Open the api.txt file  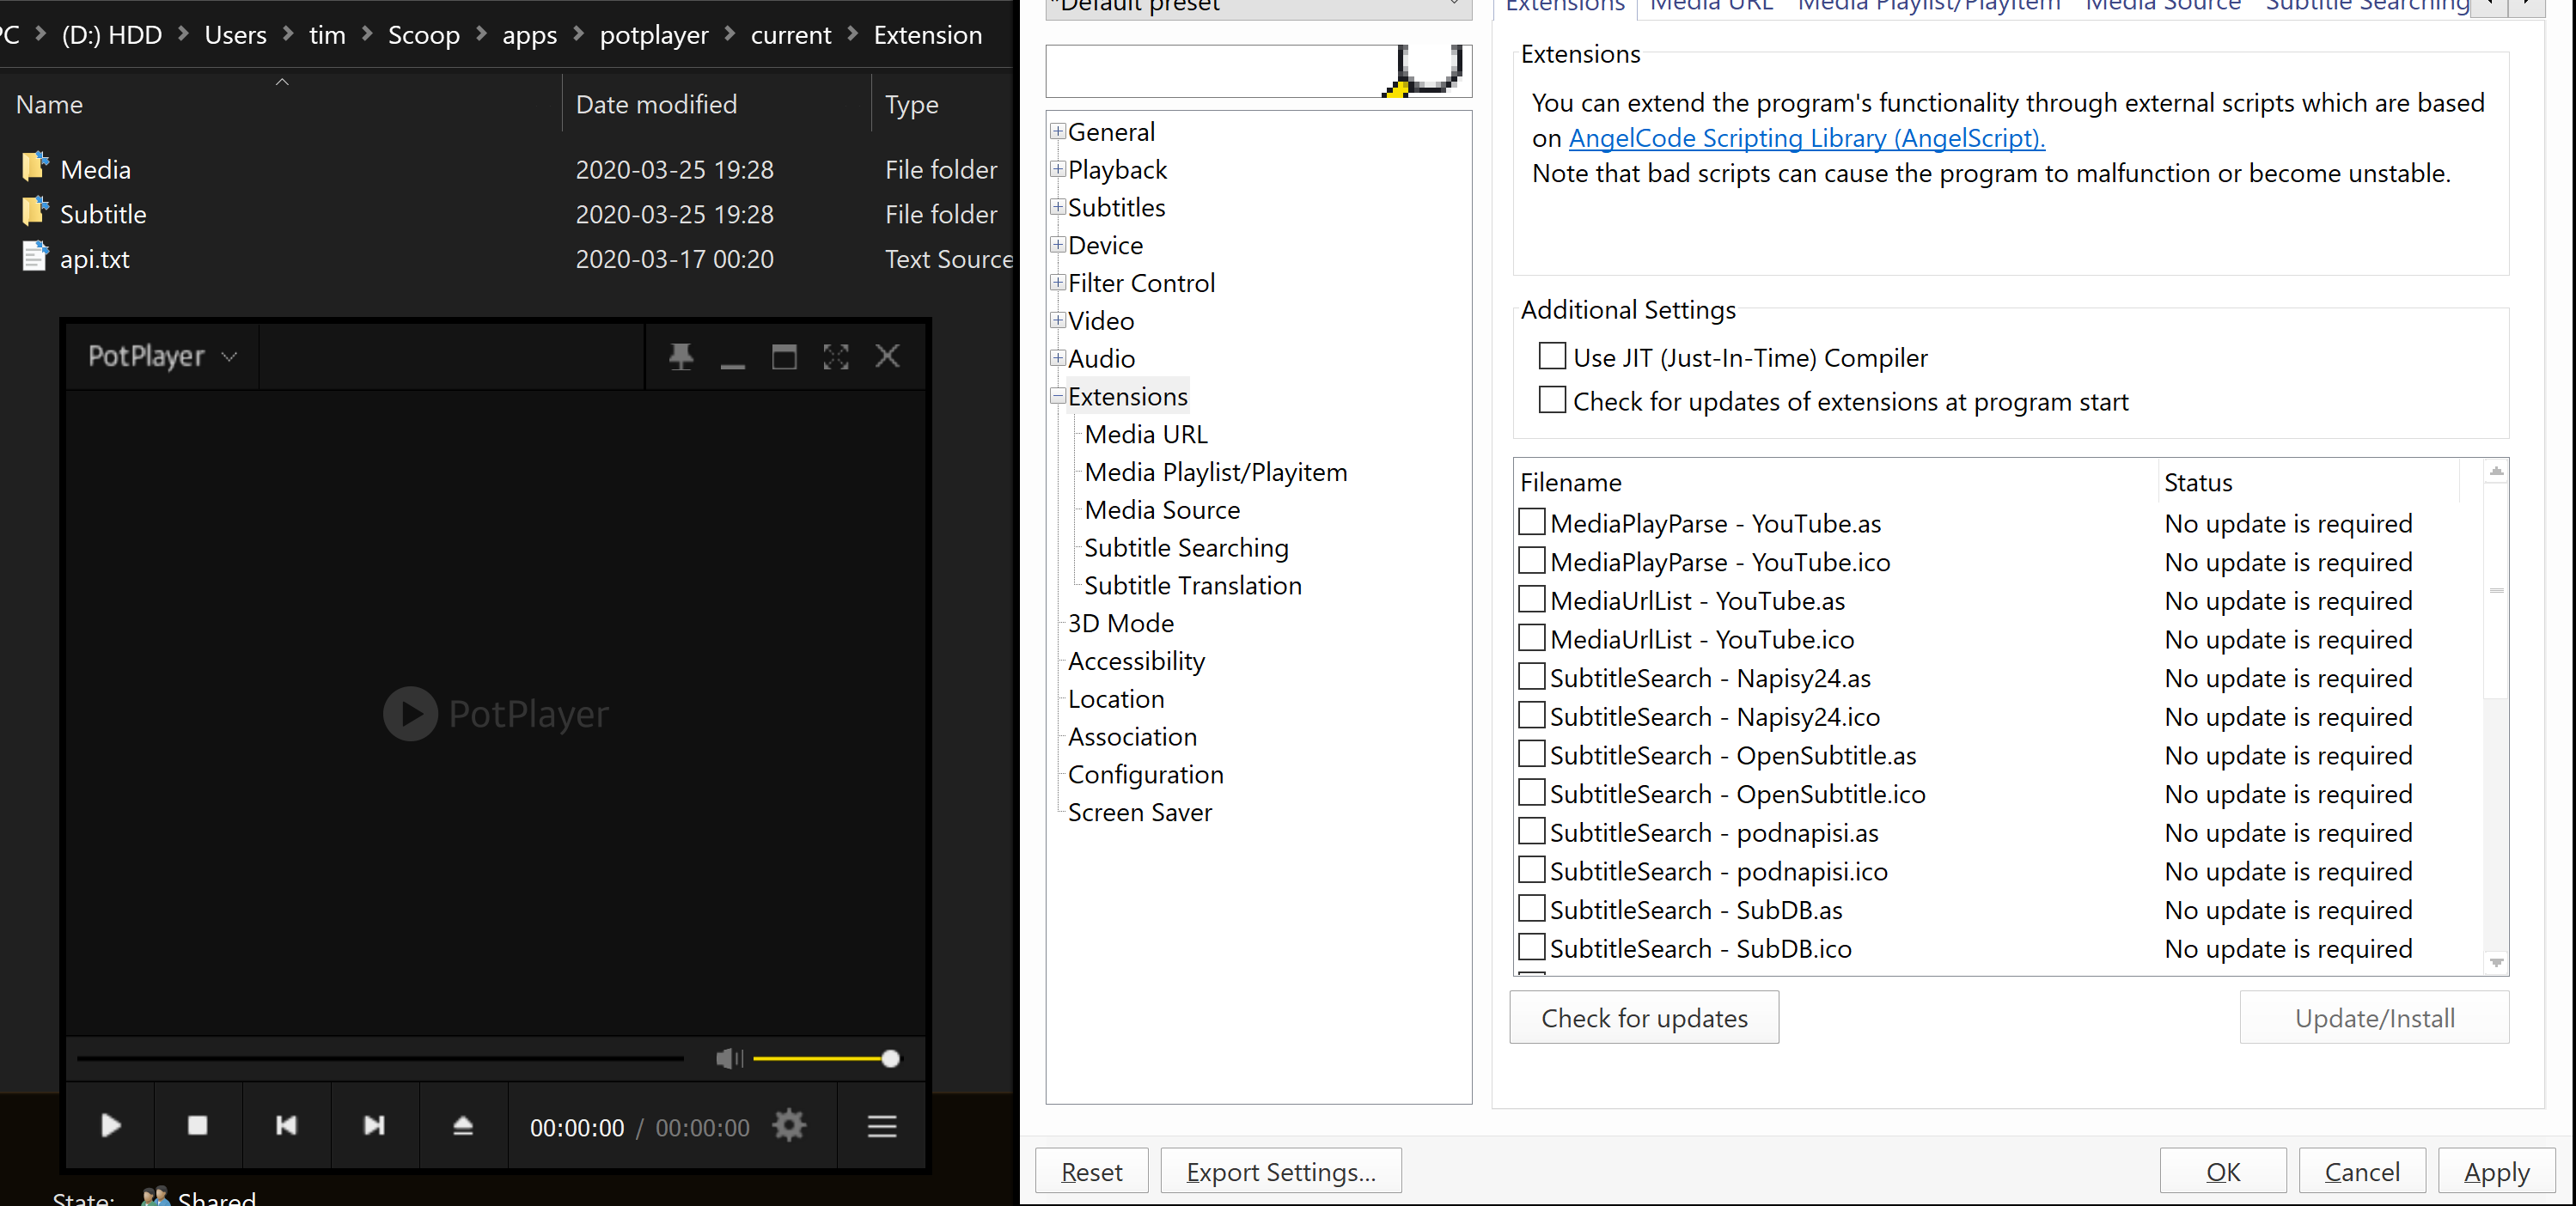tap(93, 258)
